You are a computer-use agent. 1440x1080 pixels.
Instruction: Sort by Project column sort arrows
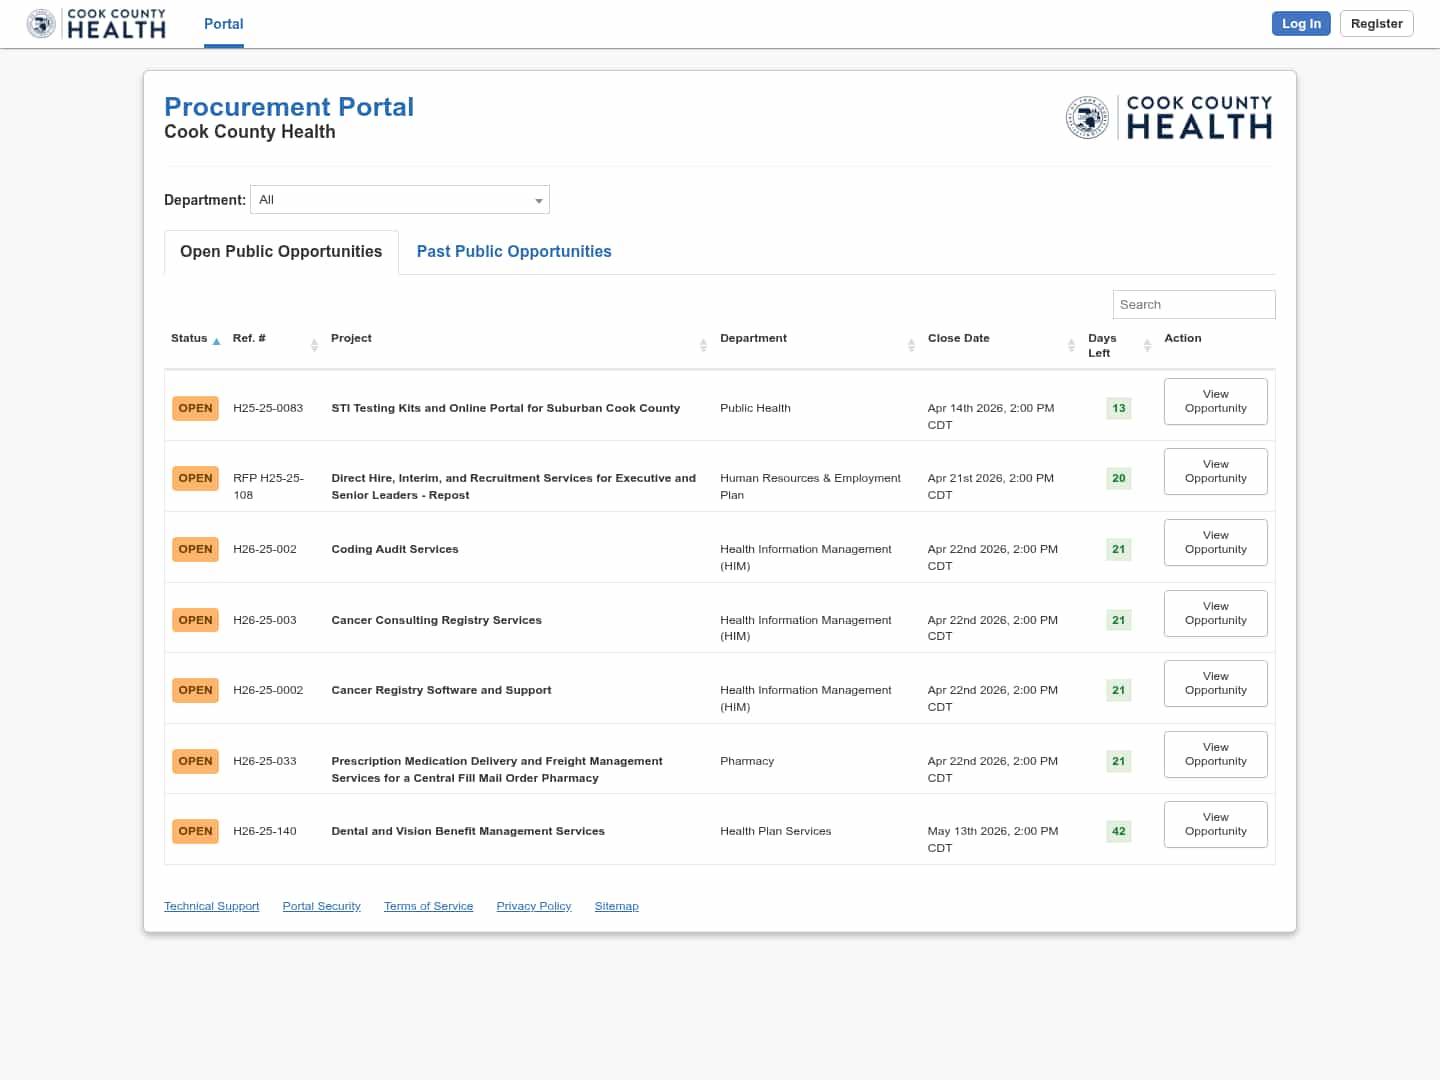pyautogui.click(x=703, y=345)
